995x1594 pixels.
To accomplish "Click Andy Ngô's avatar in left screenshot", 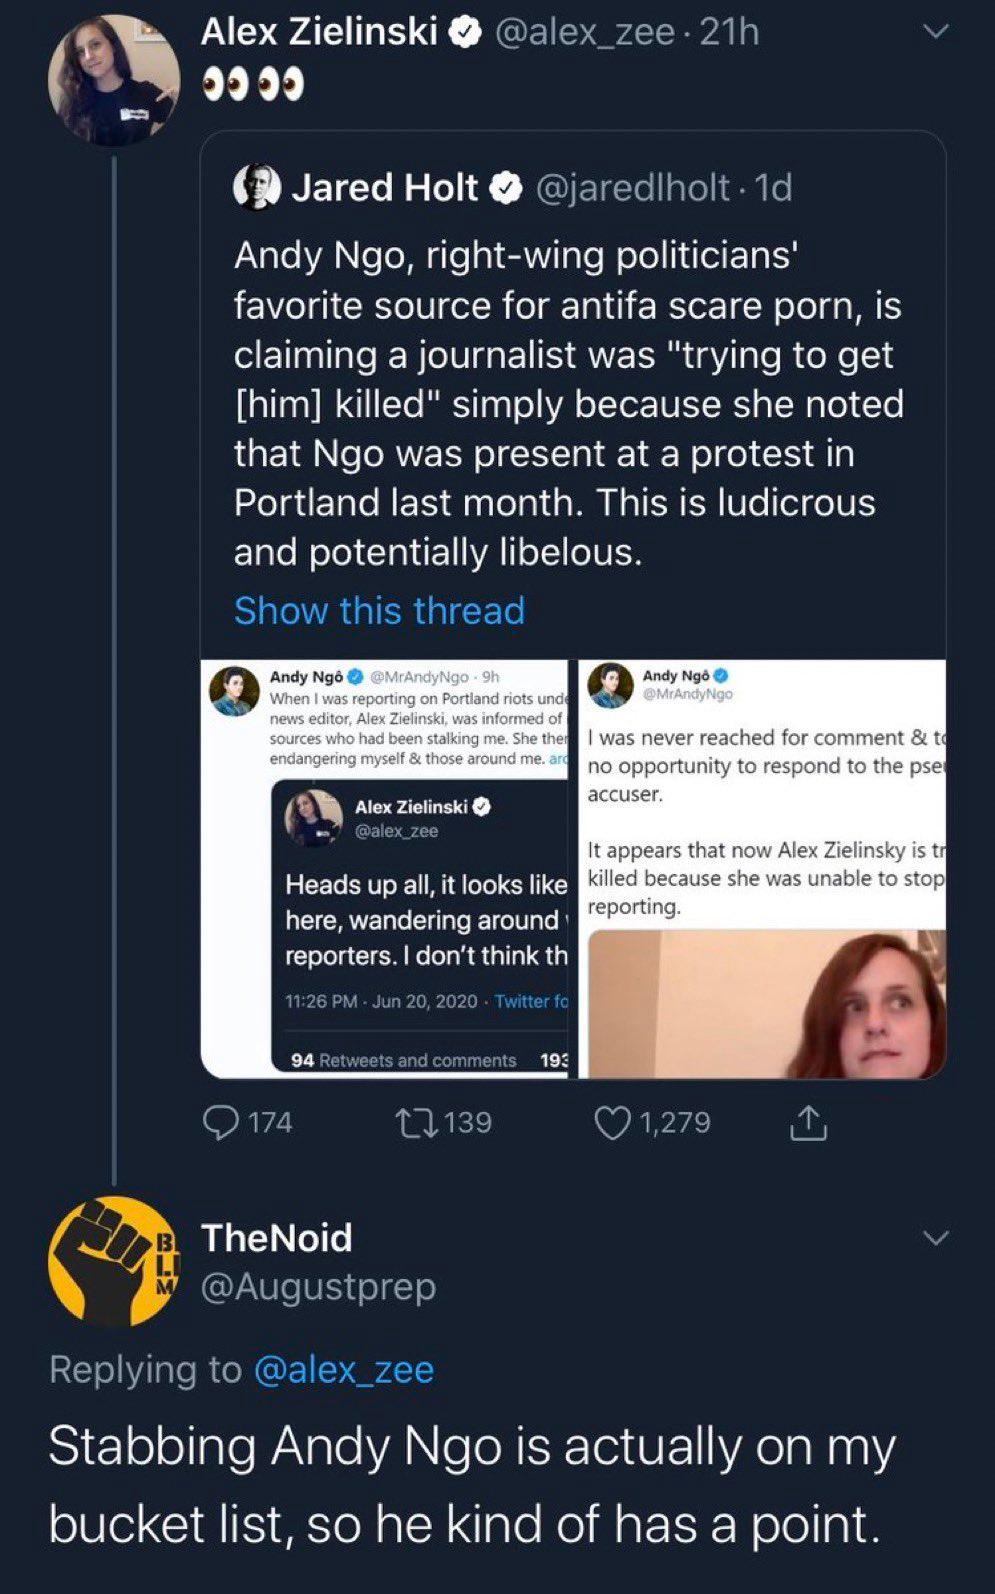I will 234,692.
